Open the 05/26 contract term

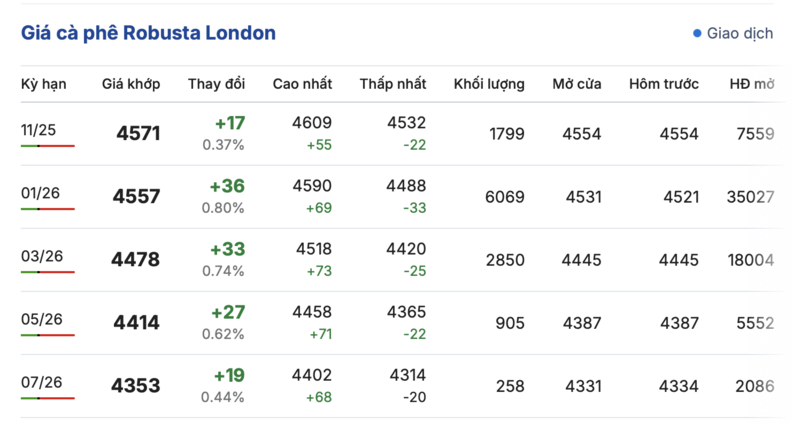click(x=42, y=319)
